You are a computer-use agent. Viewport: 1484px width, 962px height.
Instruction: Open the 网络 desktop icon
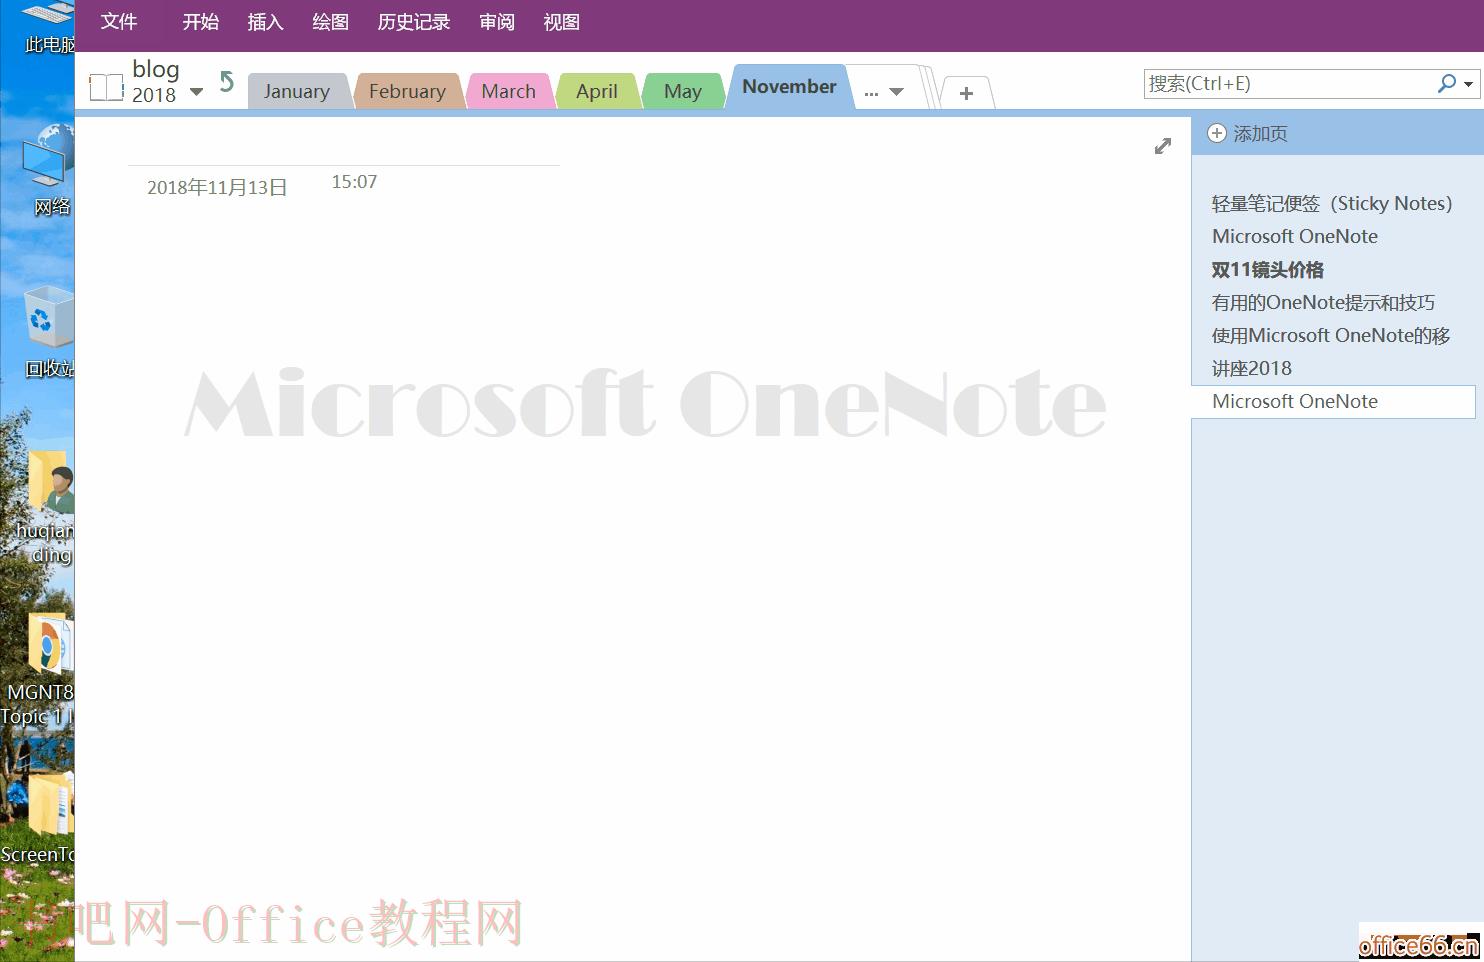point(50,170)
